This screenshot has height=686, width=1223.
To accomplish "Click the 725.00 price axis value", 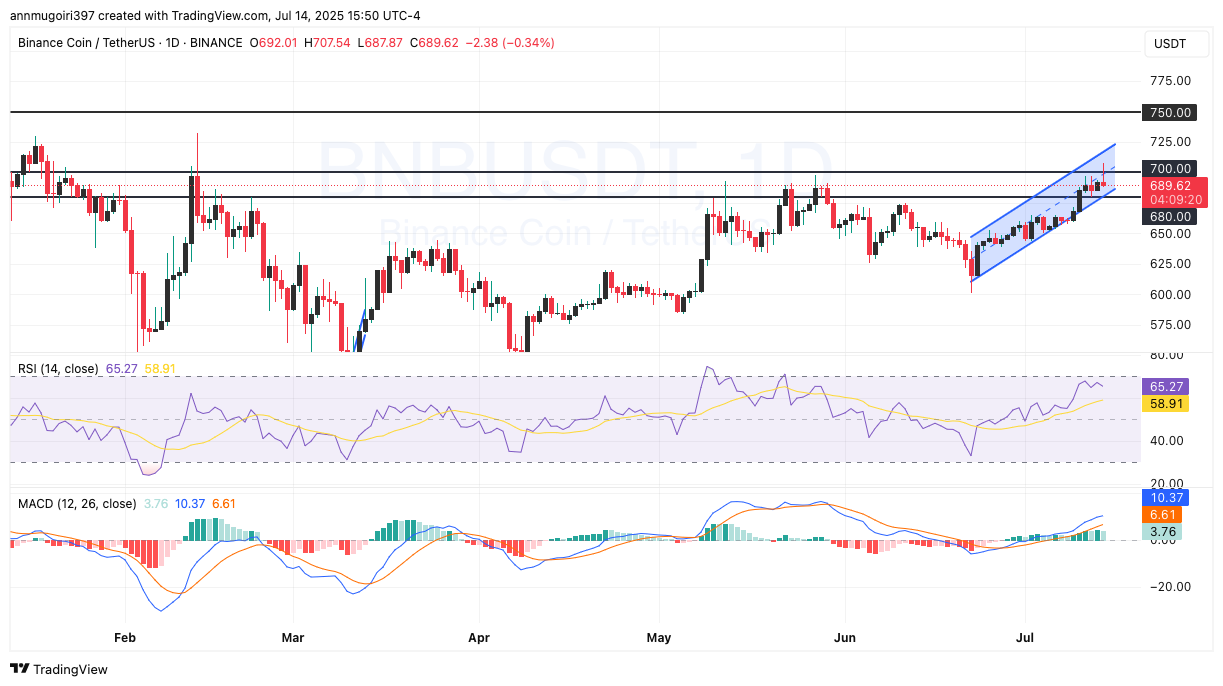I will (1169, 142).
